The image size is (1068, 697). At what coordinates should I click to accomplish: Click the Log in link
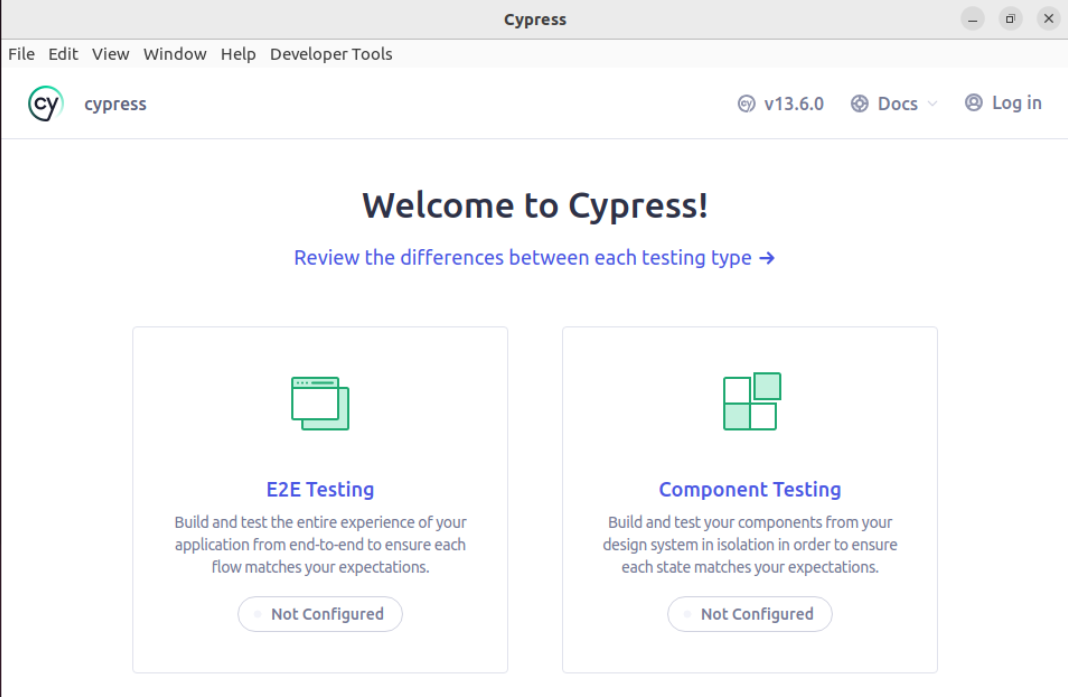(1016, 103)
